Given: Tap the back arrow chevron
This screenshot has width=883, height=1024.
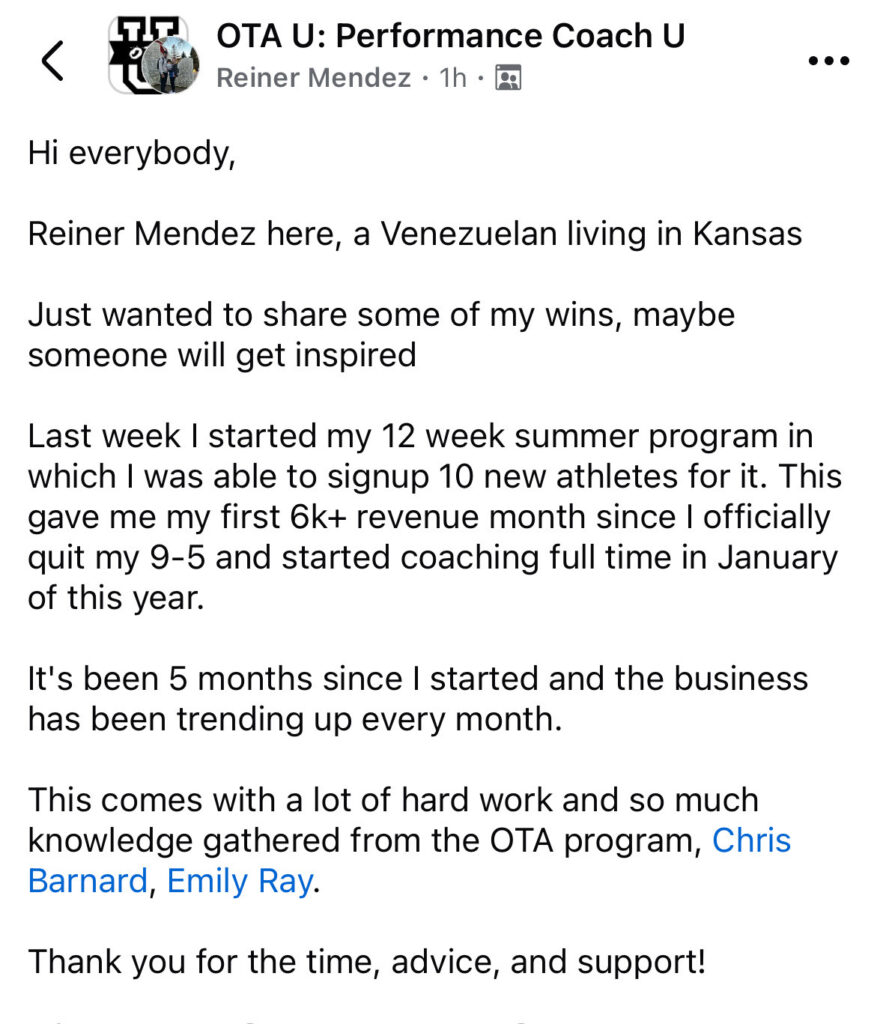Looking at the screenshot, I should (x=53, y=60).
